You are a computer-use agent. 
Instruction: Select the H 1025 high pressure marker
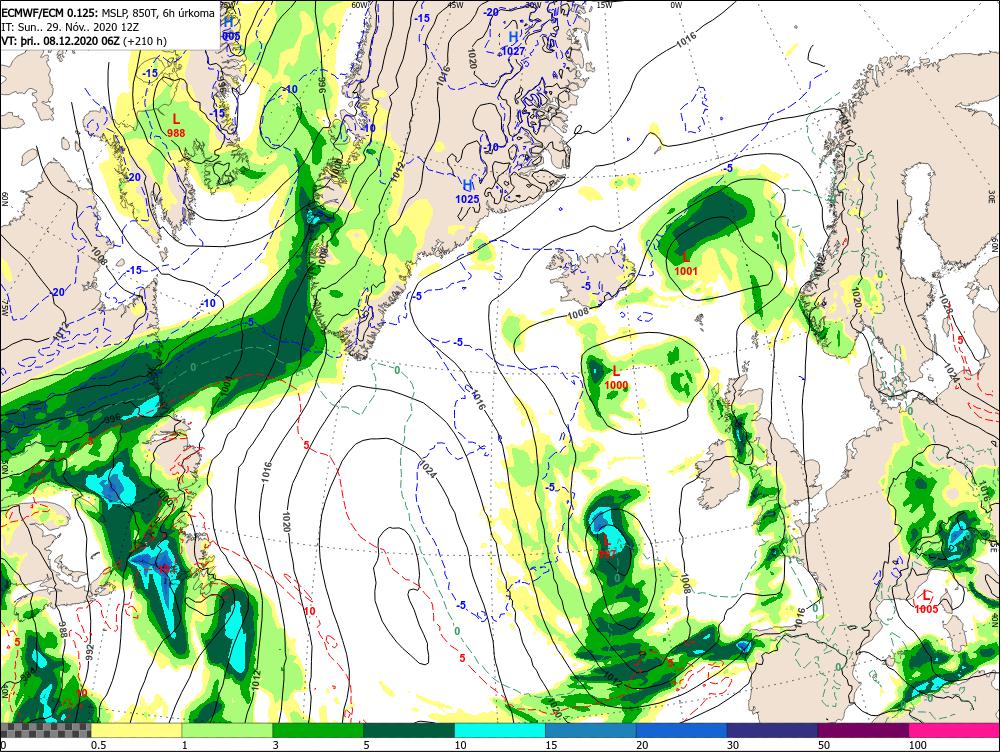click(x=467, y=191)
